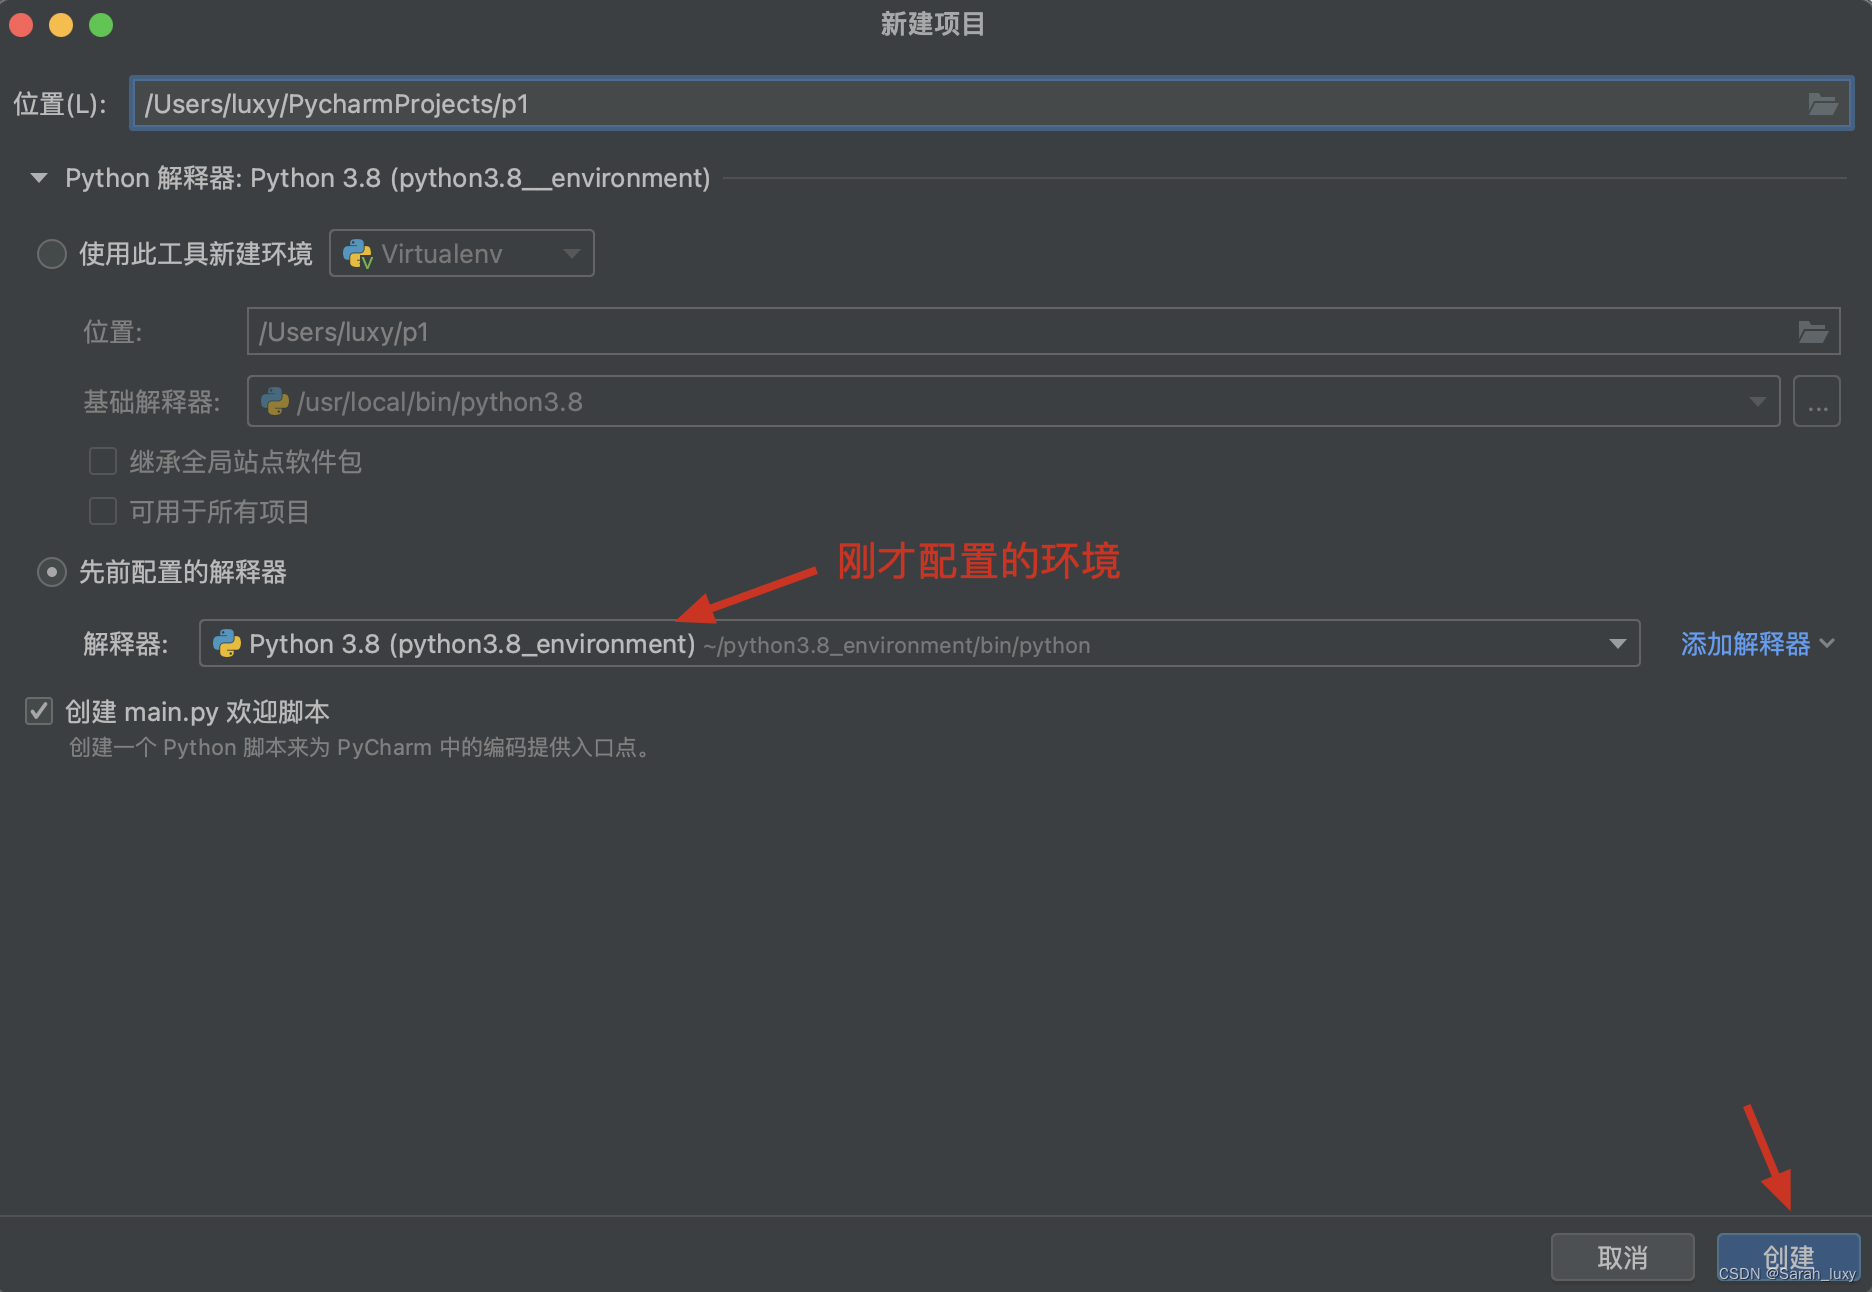Select 'New environment using' radio button

51,254
